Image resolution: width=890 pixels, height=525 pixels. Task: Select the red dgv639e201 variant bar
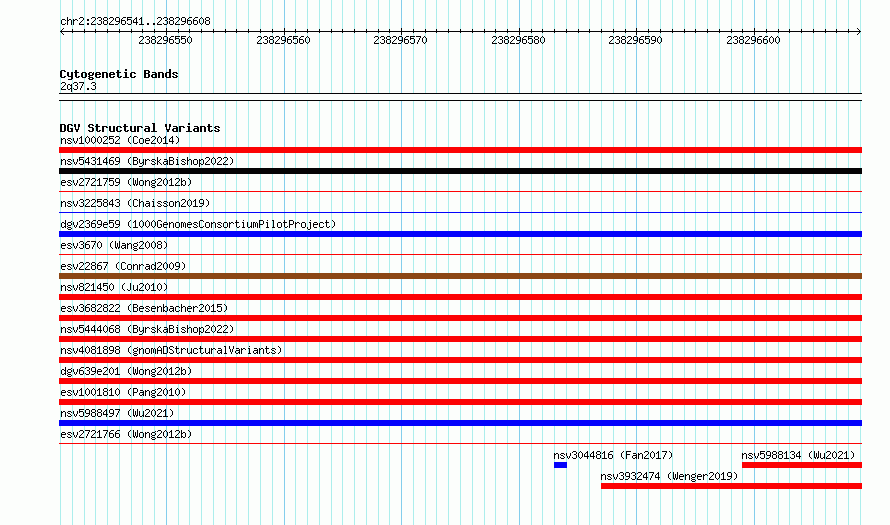click(460, 381)
